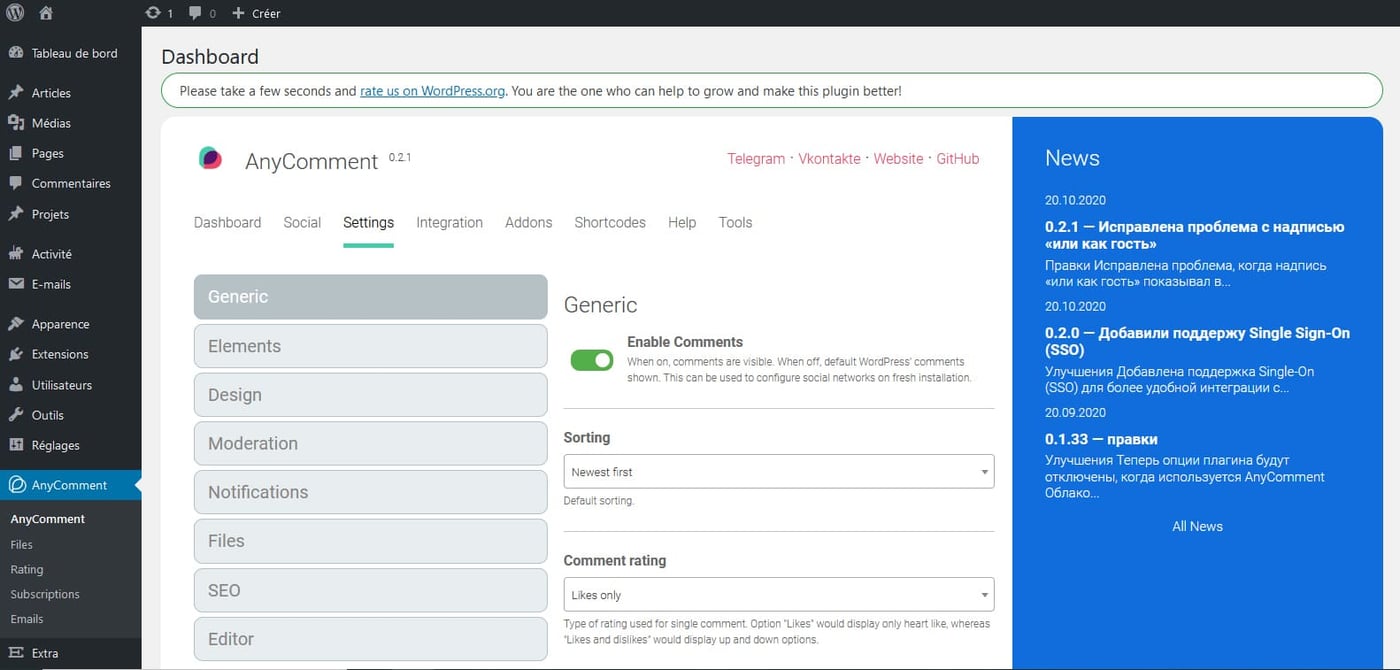Click the updates refresh icon
Screen dimensions: 1400x670
click(x=152, y=13)
